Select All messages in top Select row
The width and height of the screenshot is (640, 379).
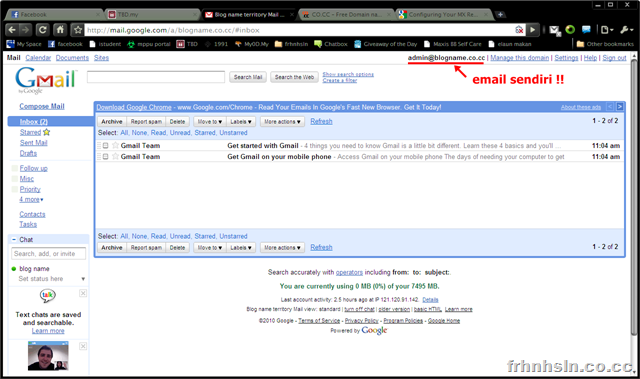tap(124, 133)
